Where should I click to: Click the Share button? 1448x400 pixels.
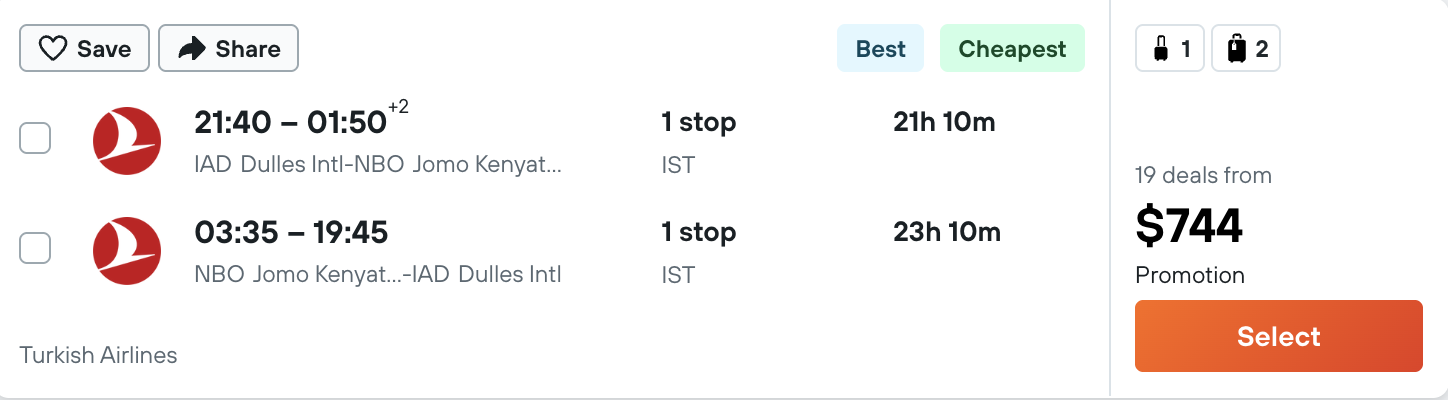click(229, 49)
